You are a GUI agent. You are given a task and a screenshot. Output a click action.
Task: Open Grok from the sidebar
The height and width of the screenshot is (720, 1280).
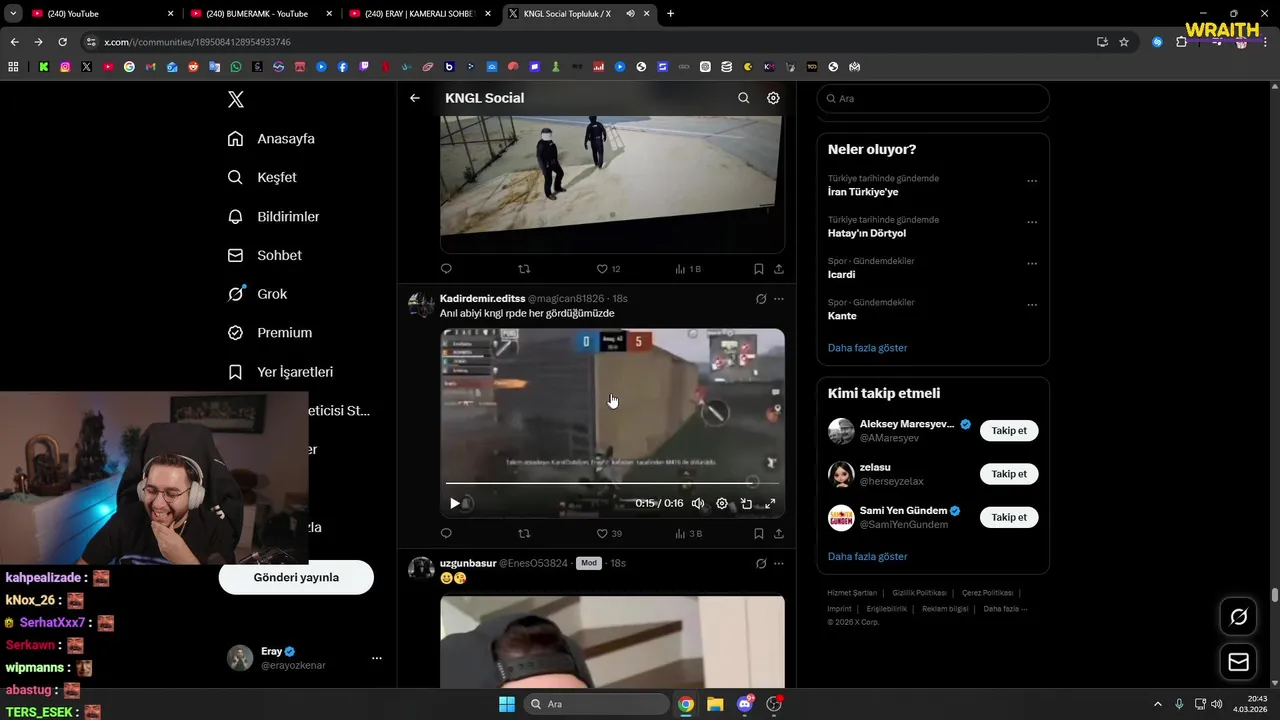coord(257,294)
